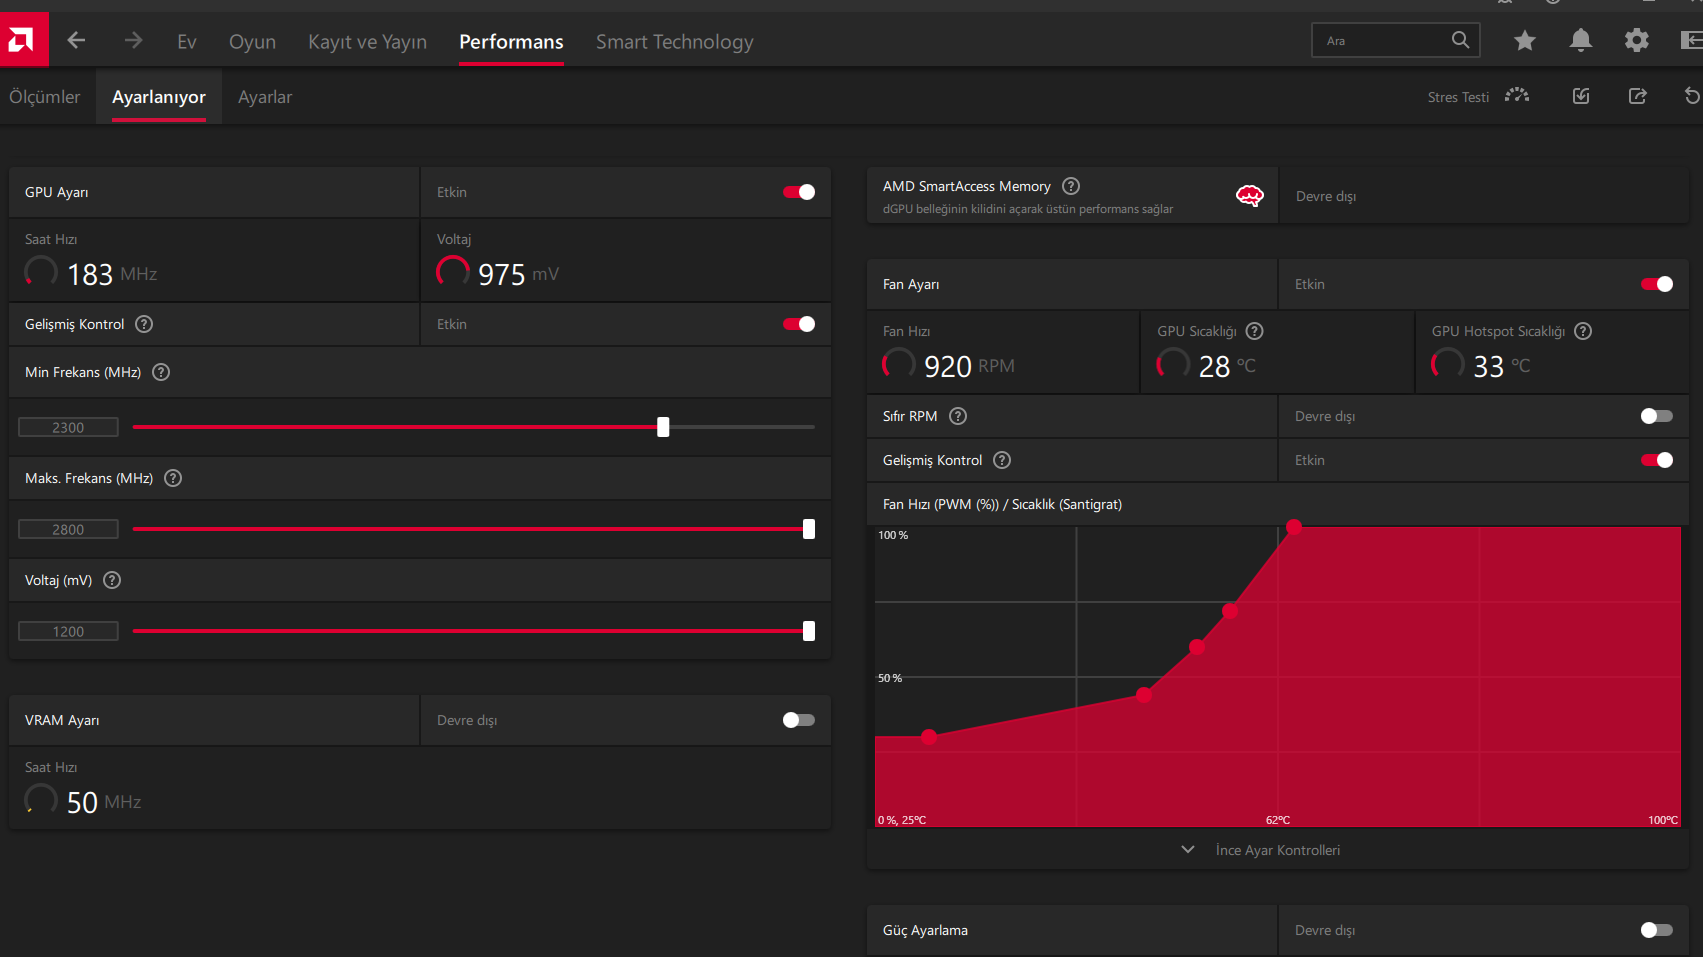Screen dimensions: 1703x957
Task: Open the Kayıt ve Yayın section
Action: pyautogui.click(x=367, y=42)
